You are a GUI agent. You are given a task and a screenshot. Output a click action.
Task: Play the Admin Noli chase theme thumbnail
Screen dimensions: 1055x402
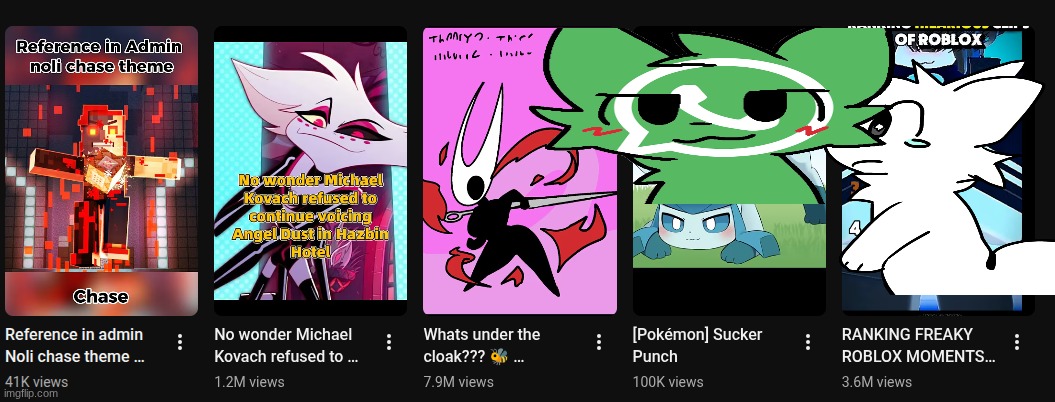(101, 171)
